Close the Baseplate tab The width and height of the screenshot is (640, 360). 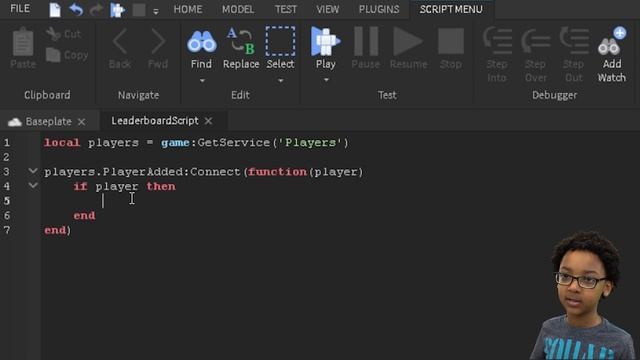82,122
